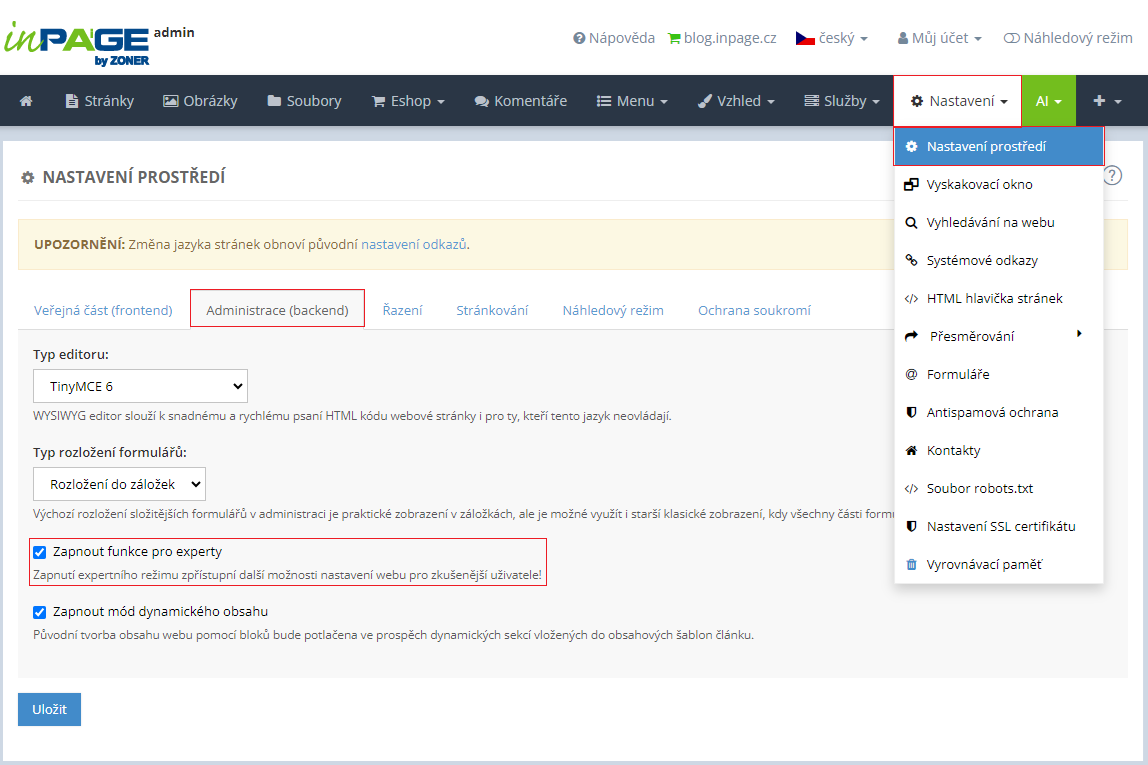Select Vyhledávání na webu menu entry
The width and height of the screenshot is (1148, 765).
click(990, 223)
